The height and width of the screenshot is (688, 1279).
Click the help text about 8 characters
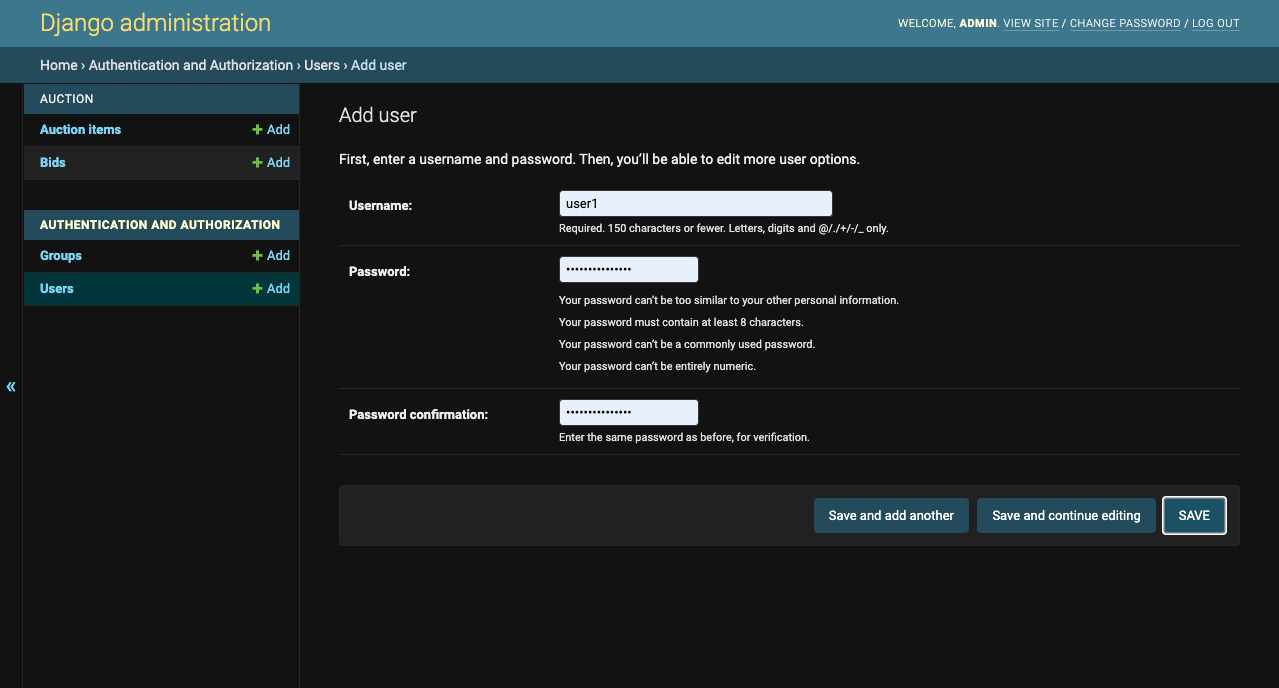click(681, 322)
